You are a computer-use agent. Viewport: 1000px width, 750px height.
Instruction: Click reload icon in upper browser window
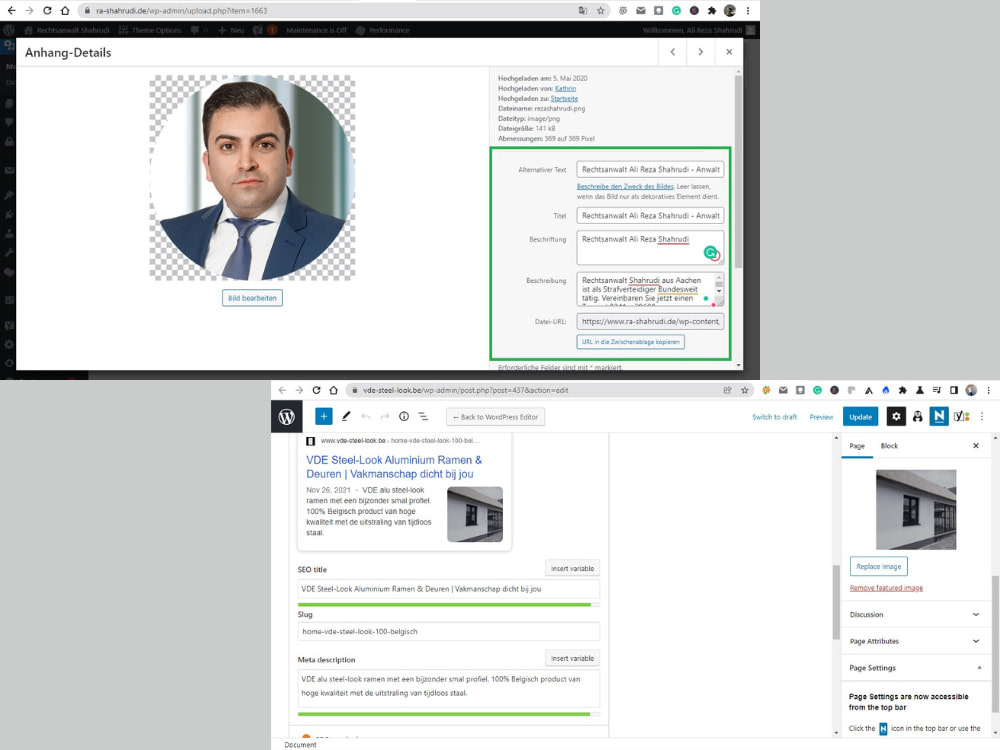(x=47, y=10)
